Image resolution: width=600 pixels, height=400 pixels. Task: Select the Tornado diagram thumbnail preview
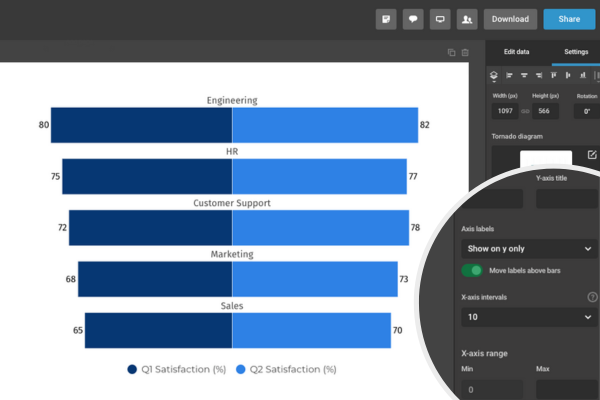pos(546,158)
